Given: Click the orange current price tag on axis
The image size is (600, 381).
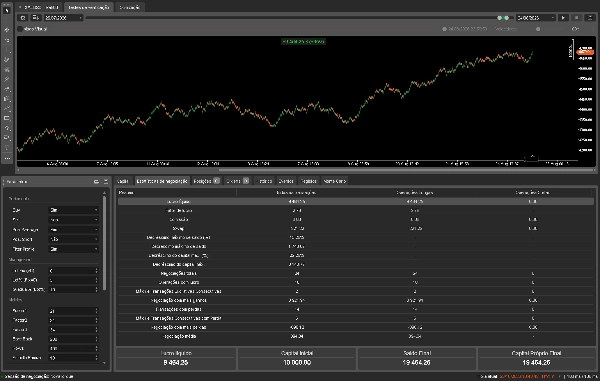Looking at the screenshot, I should (585, 52).
